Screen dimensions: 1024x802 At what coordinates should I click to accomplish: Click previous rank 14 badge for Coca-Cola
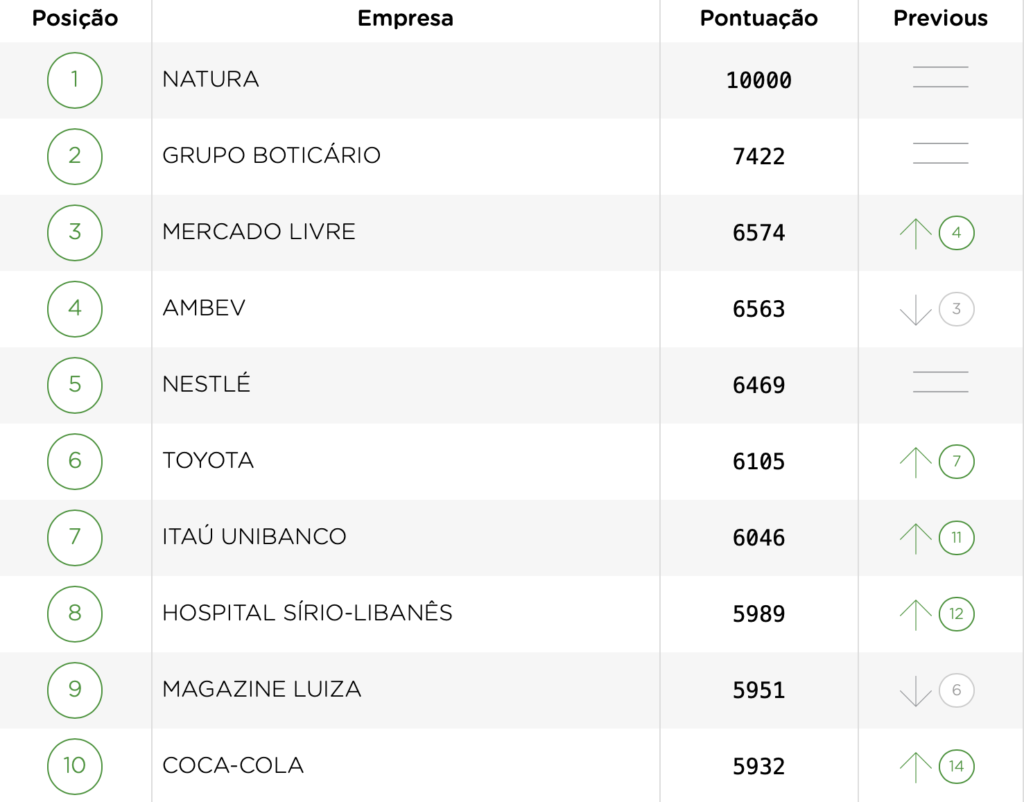pos(956,767)
